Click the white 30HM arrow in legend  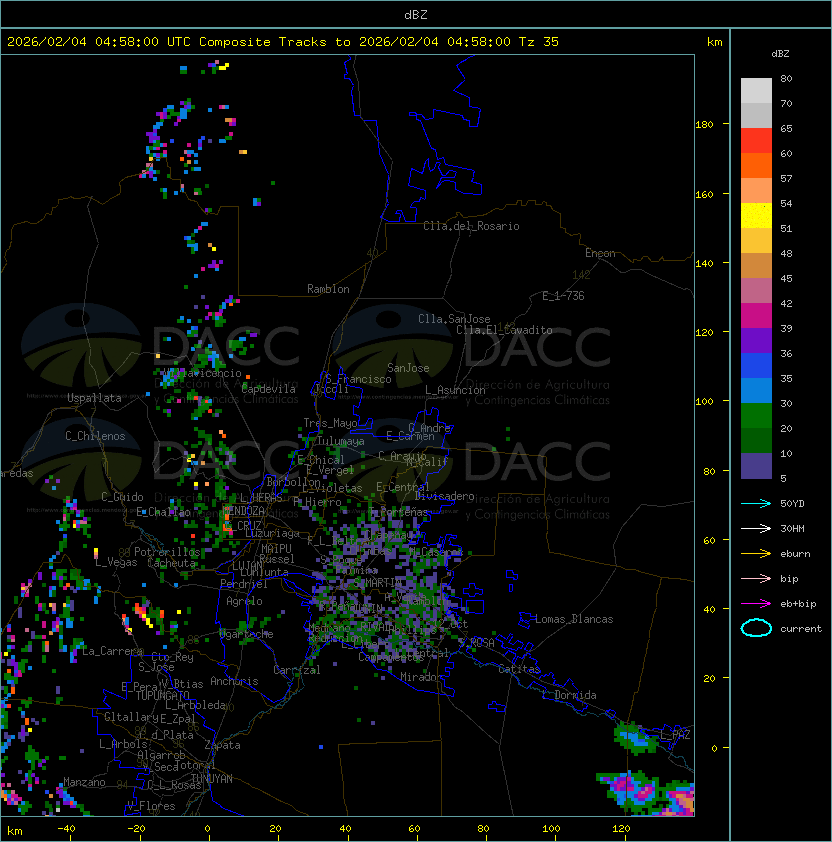point(756,528)
